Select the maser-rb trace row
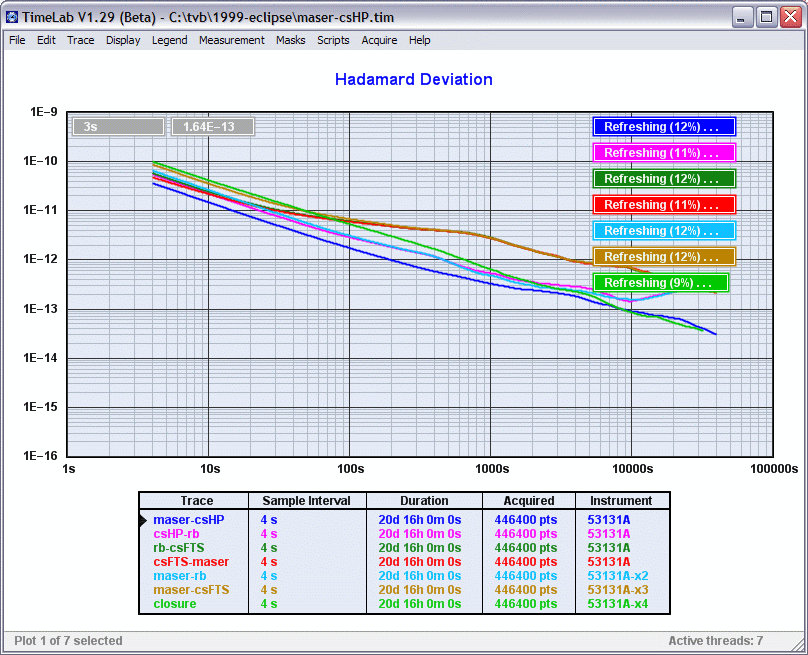This screenshot has width=808, height=655. [x=404, y=576]
